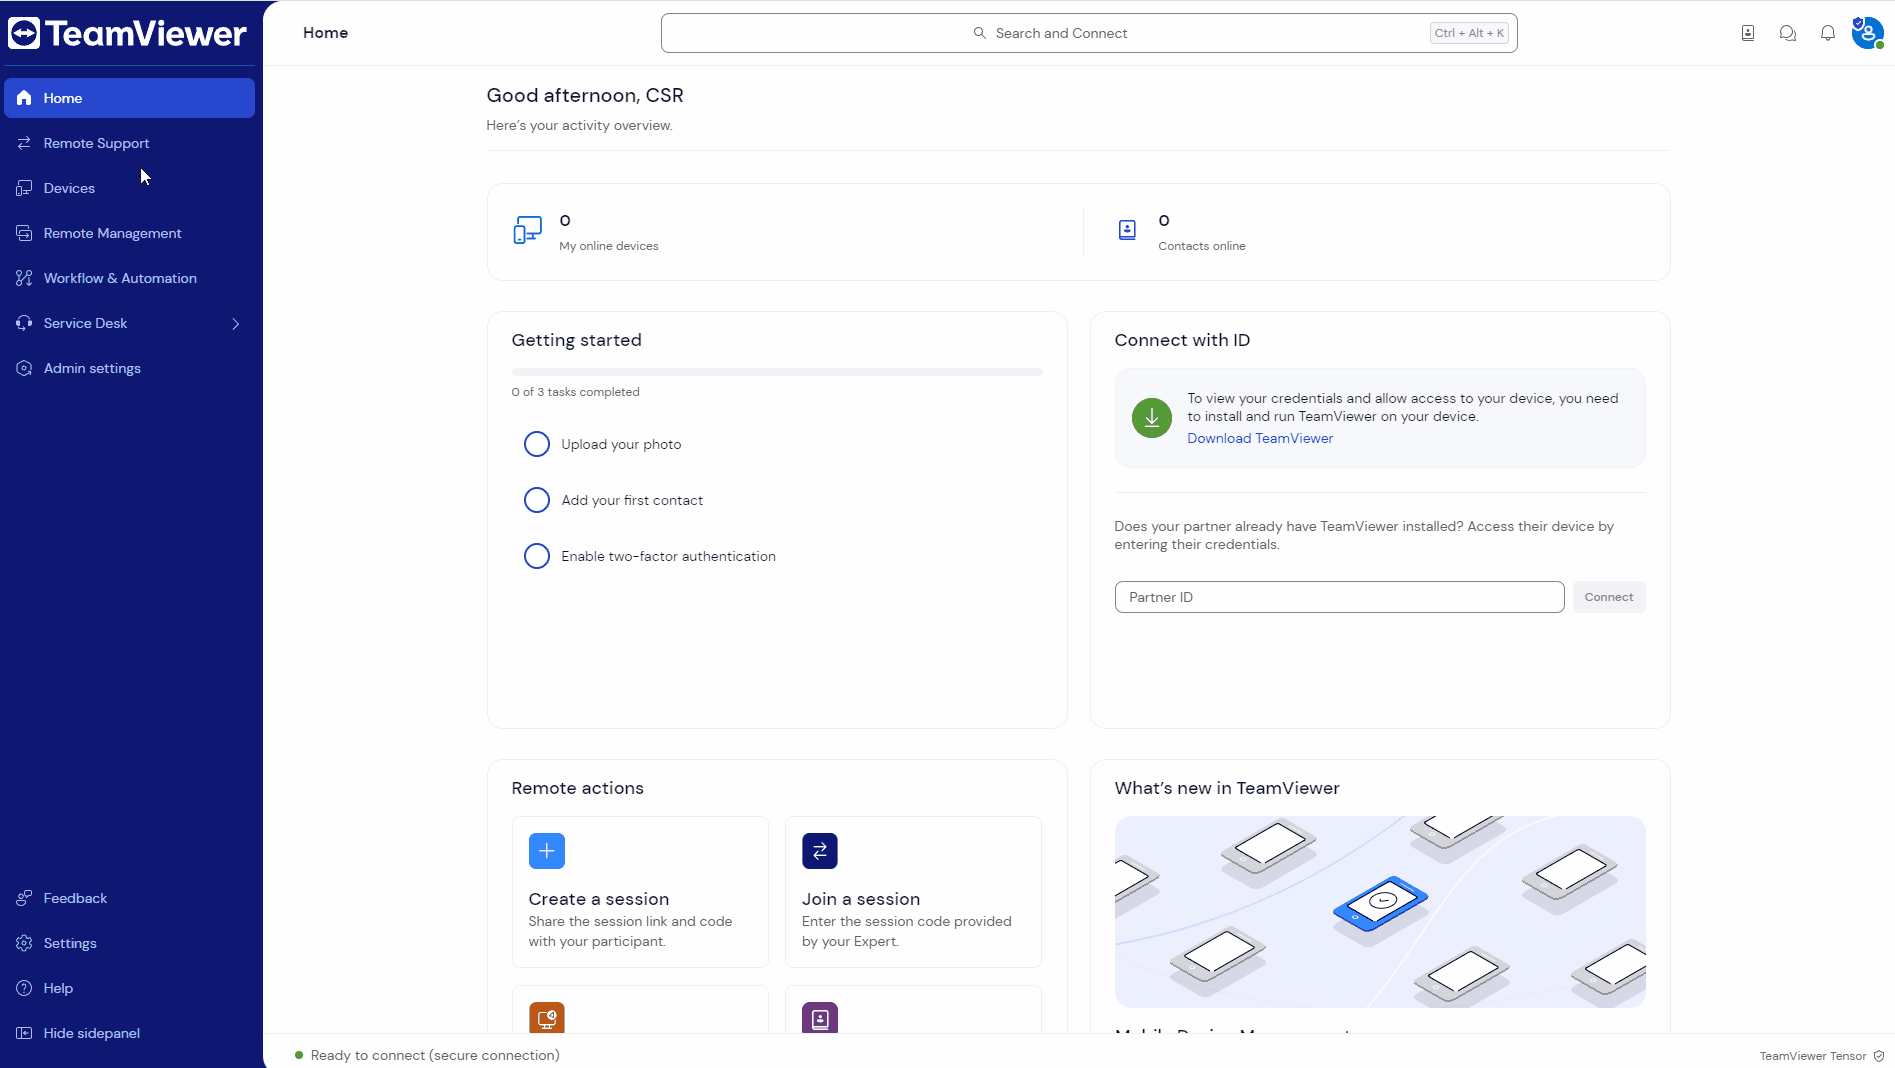
Task: Open Help in the sidebar
Action: point(129,988)
